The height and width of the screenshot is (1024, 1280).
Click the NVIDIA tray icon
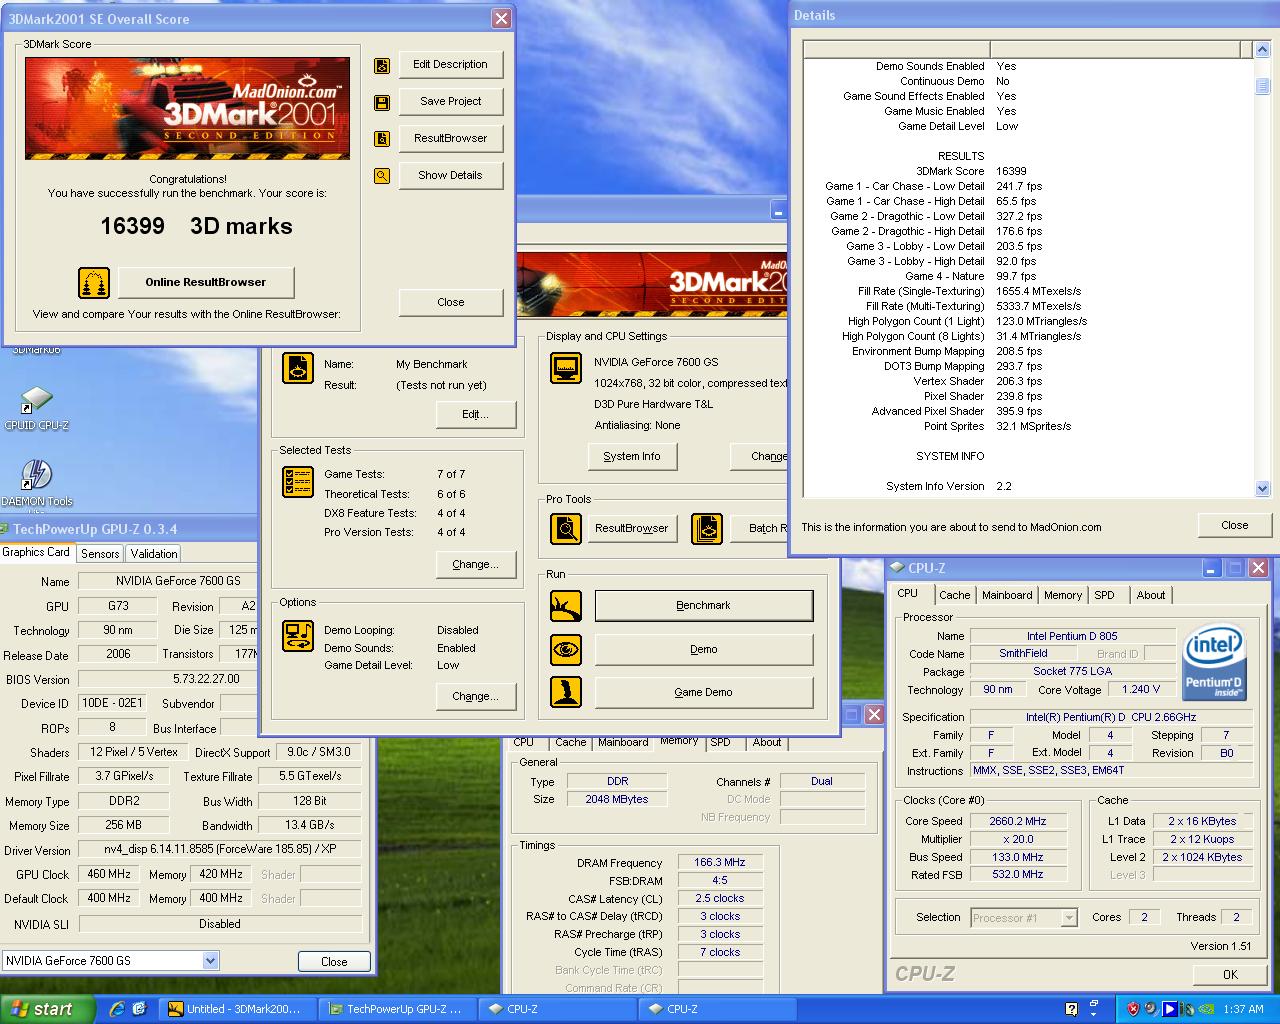point(1208,1009)
